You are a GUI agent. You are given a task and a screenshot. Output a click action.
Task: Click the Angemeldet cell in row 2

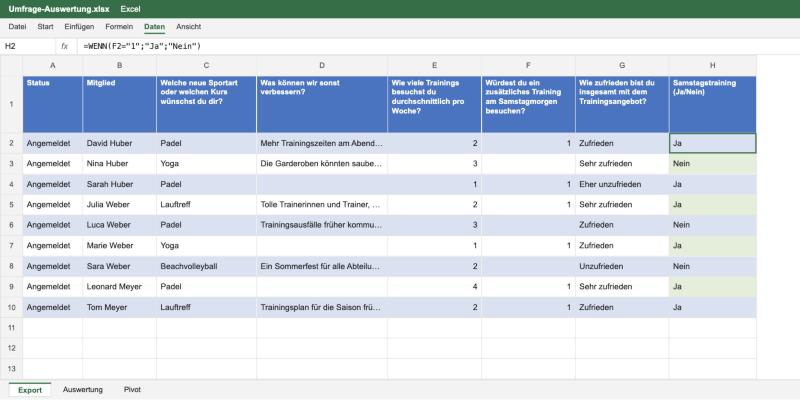pos(53,143)
